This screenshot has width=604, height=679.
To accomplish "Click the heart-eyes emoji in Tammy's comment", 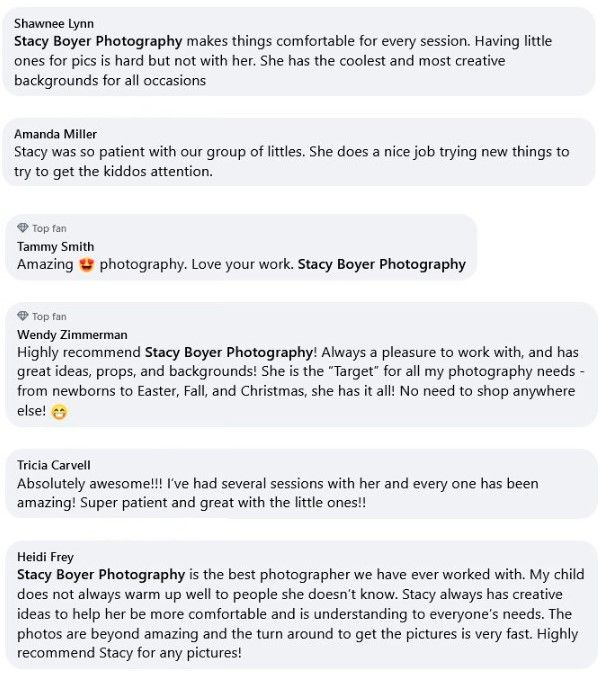I will coord(87,265).
